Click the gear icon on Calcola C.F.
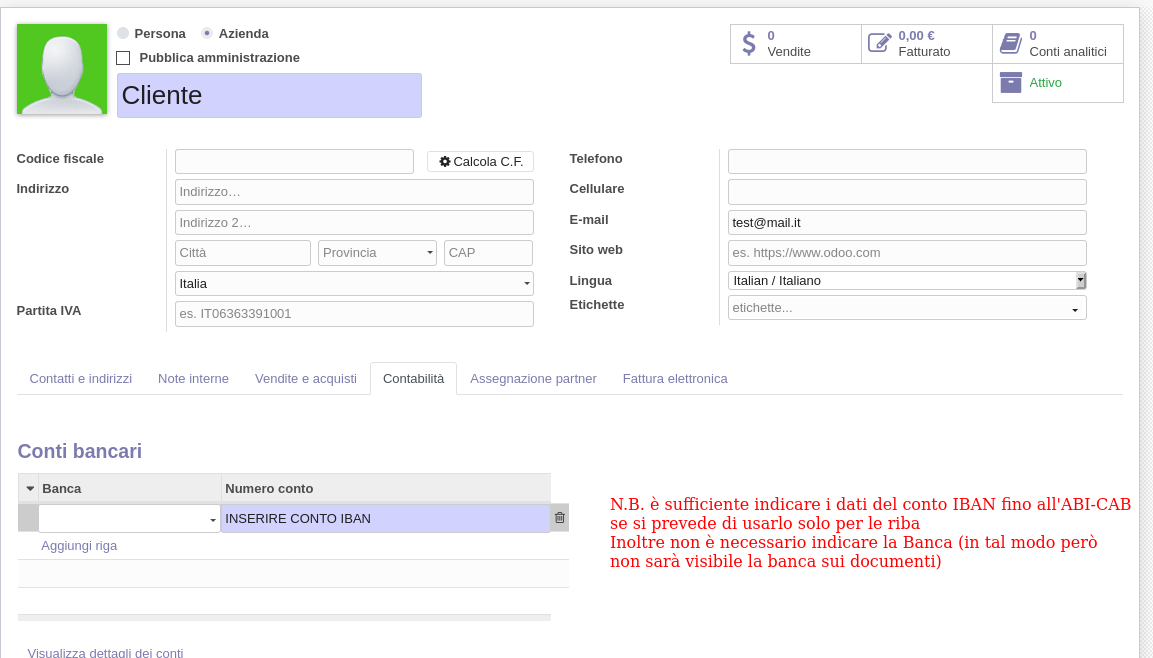Screen dimensions: 1153x658 click(x=445, y=161)
